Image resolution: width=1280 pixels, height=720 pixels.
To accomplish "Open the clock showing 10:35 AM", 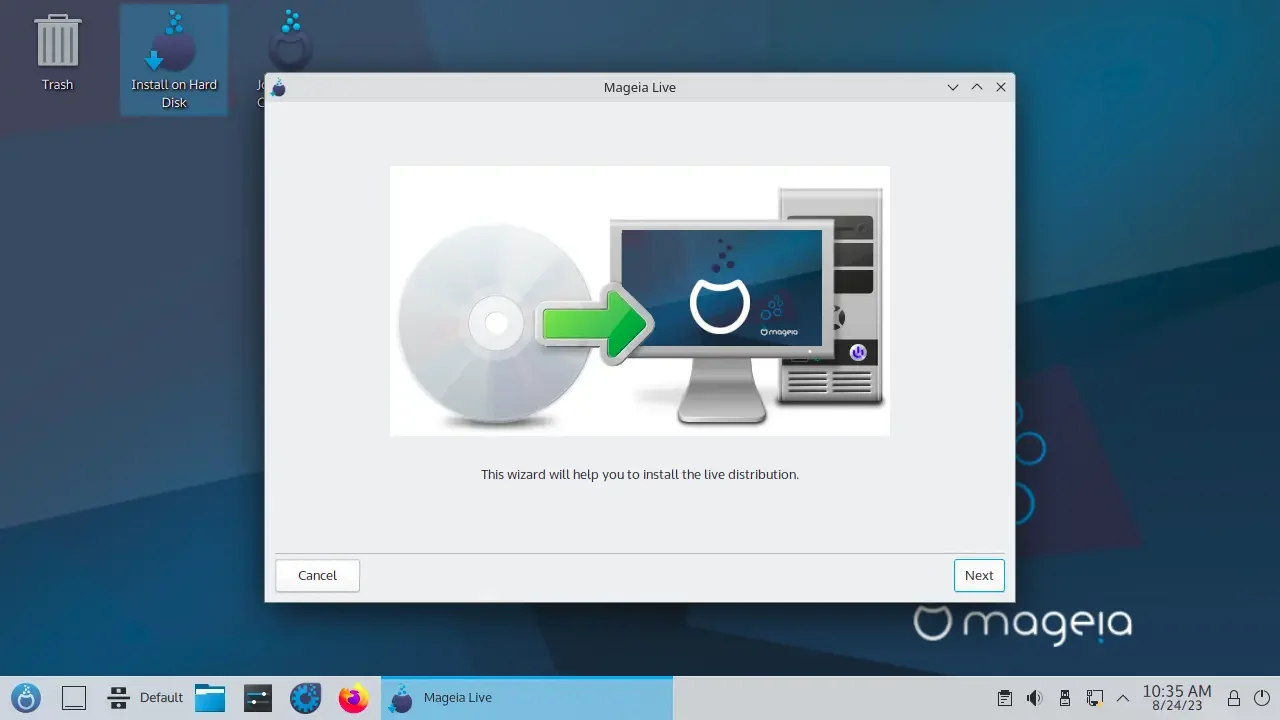I will (1177, 697).
